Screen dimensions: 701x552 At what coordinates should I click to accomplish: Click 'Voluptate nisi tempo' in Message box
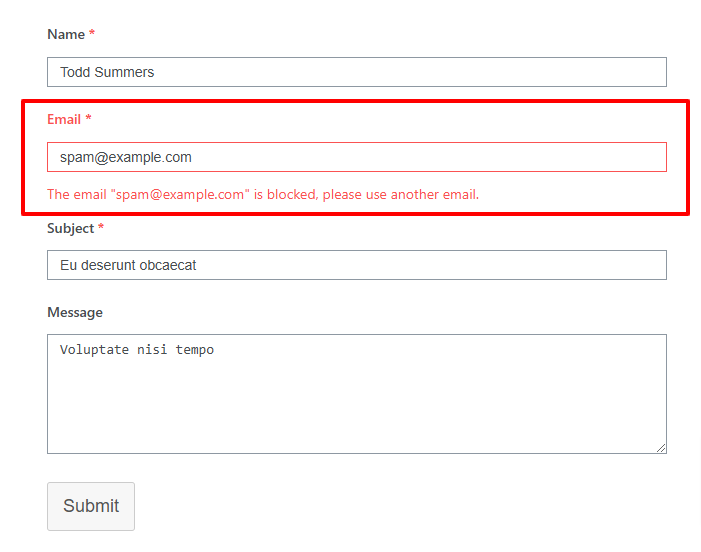coord(137,350)
